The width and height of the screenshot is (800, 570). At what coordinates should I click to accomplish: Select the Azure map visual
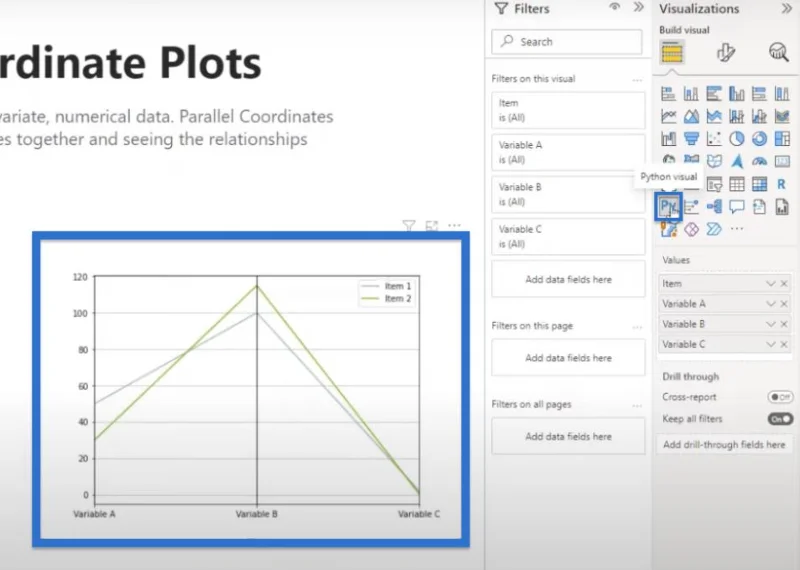pyautogui.click(x=737, y=161)
